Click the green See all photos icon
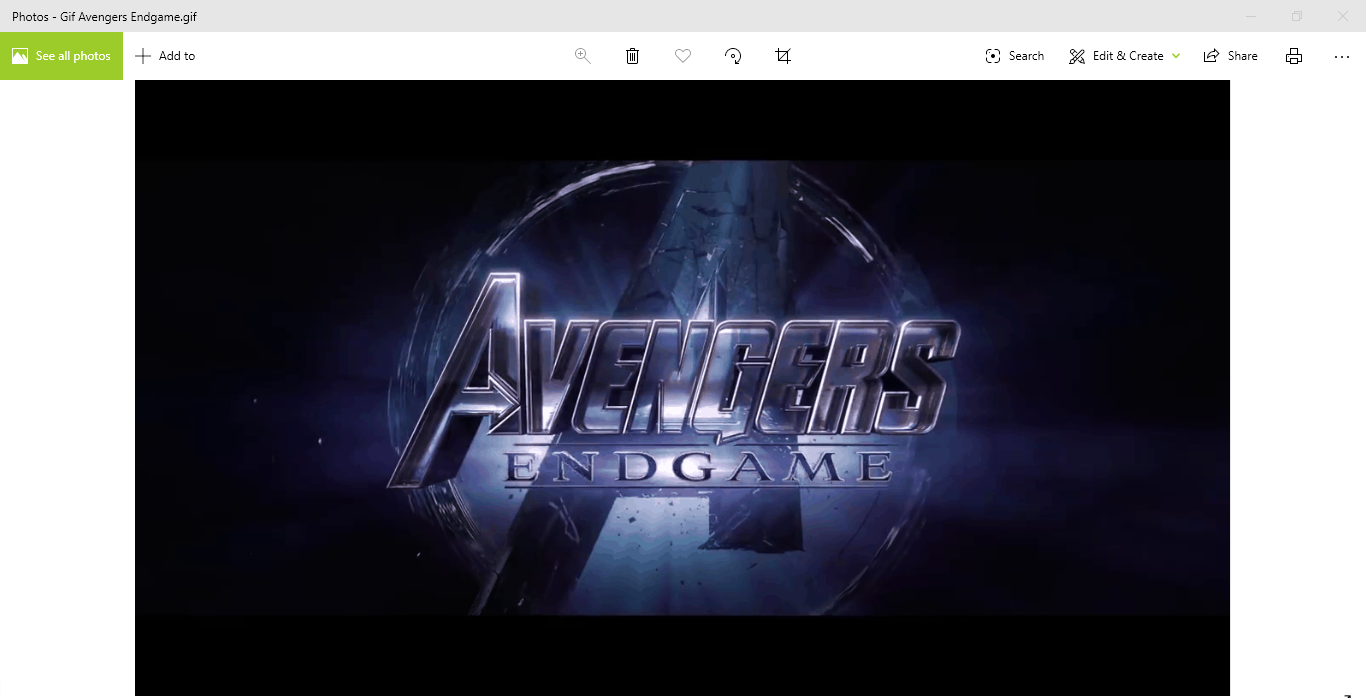The image size is (1366, 698). [19, 56]
